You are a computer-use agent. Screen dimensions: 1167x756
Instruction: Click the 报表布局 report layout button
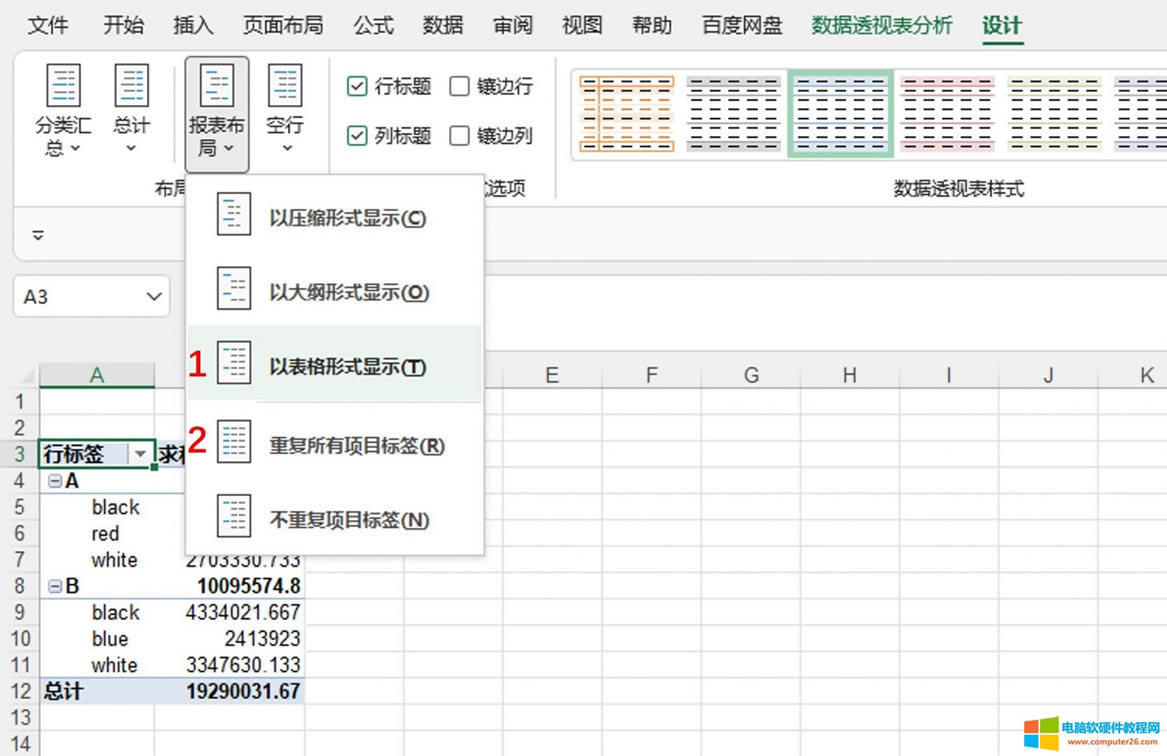click(x=217, y=112)
